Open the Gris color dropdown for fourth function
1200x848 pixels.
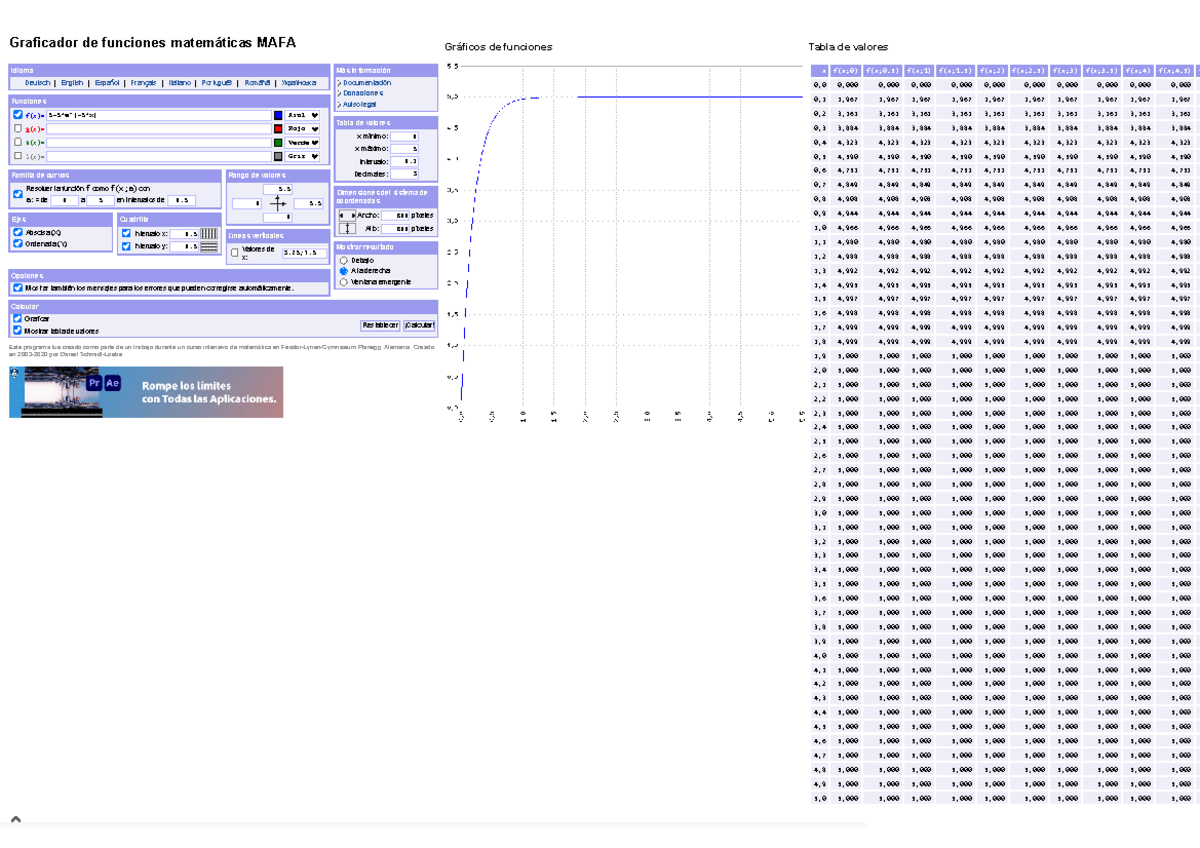pyautogui.click(x=302, y=156)
